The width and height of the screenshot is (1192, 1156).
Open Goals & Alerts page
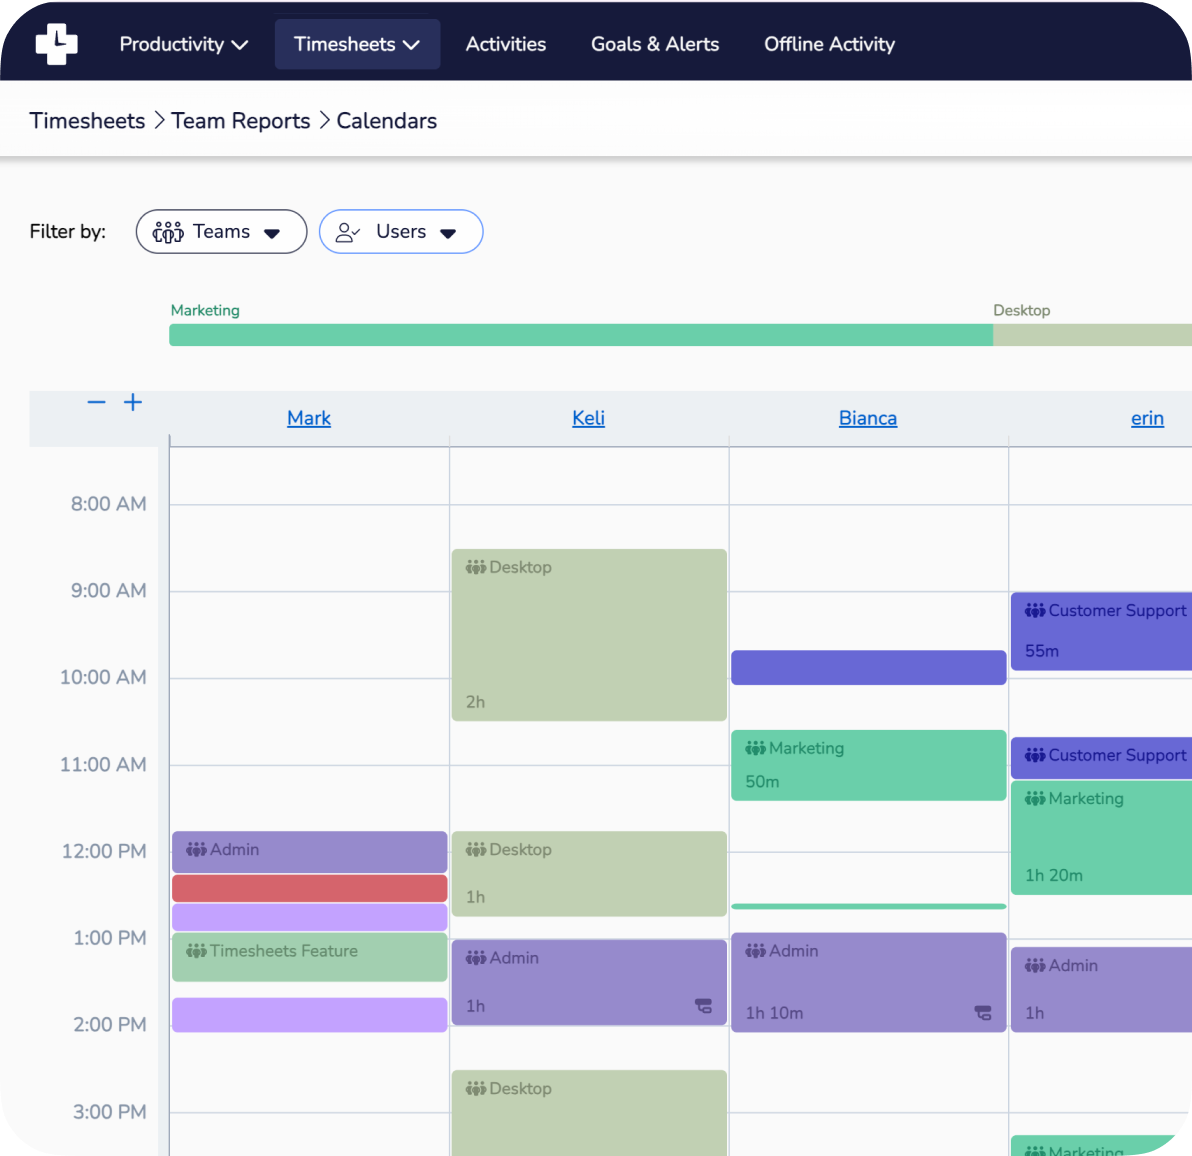click(655, 44)
